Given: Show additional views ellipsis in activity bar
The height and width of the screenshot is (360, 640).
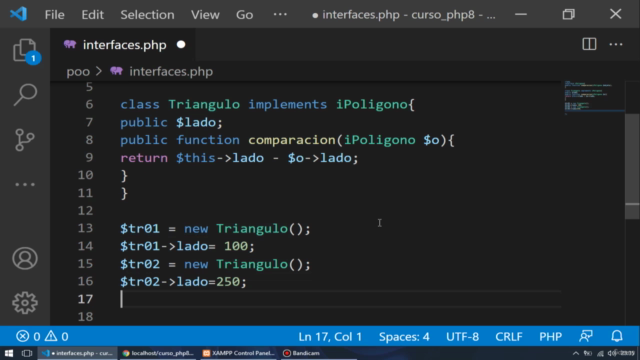Looking at the screenshot, I should point(25,184).
